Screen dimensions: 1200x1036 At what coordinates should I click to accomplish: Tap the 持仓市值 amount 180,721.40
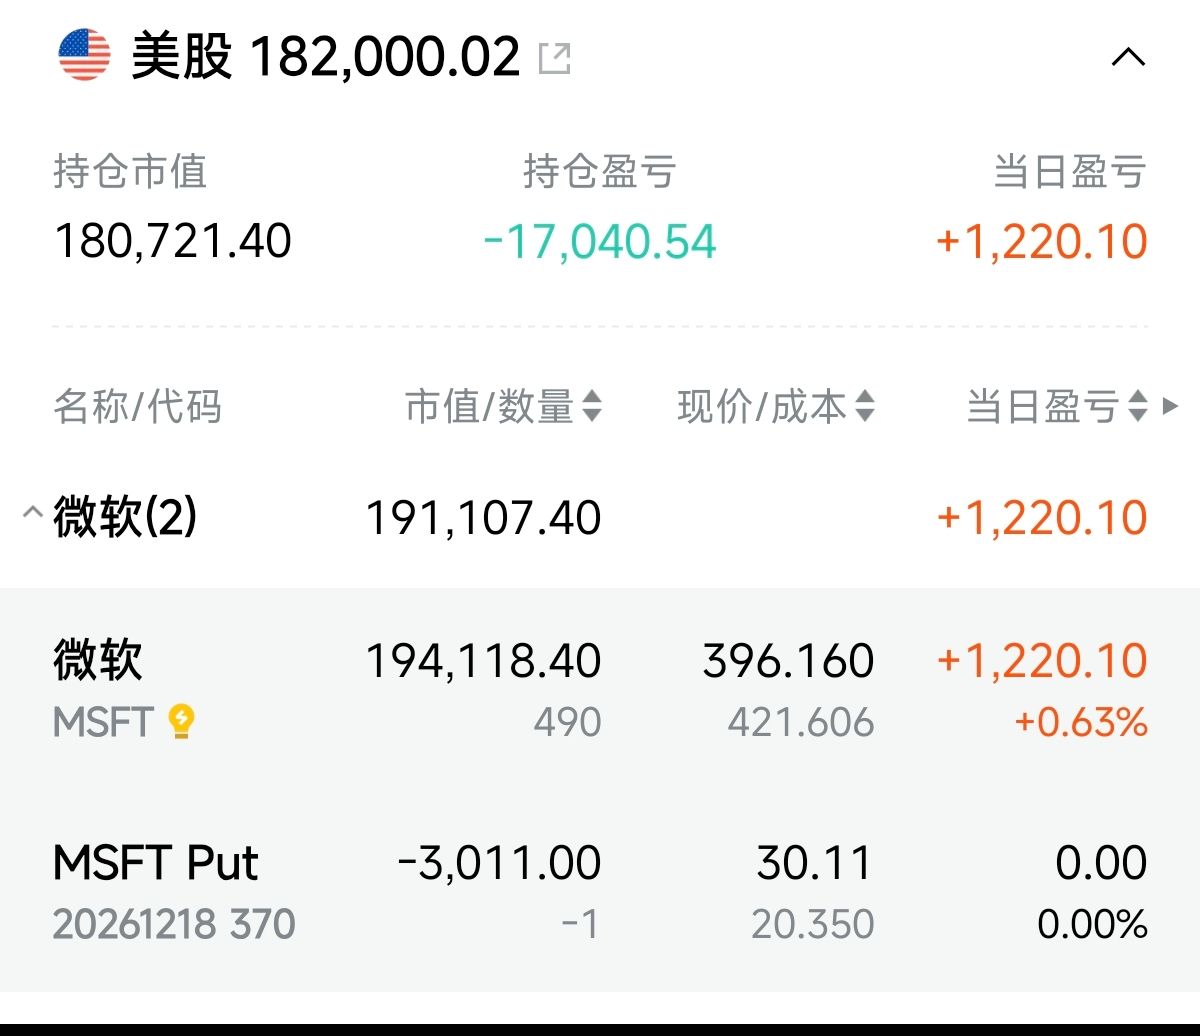point(172,242)
